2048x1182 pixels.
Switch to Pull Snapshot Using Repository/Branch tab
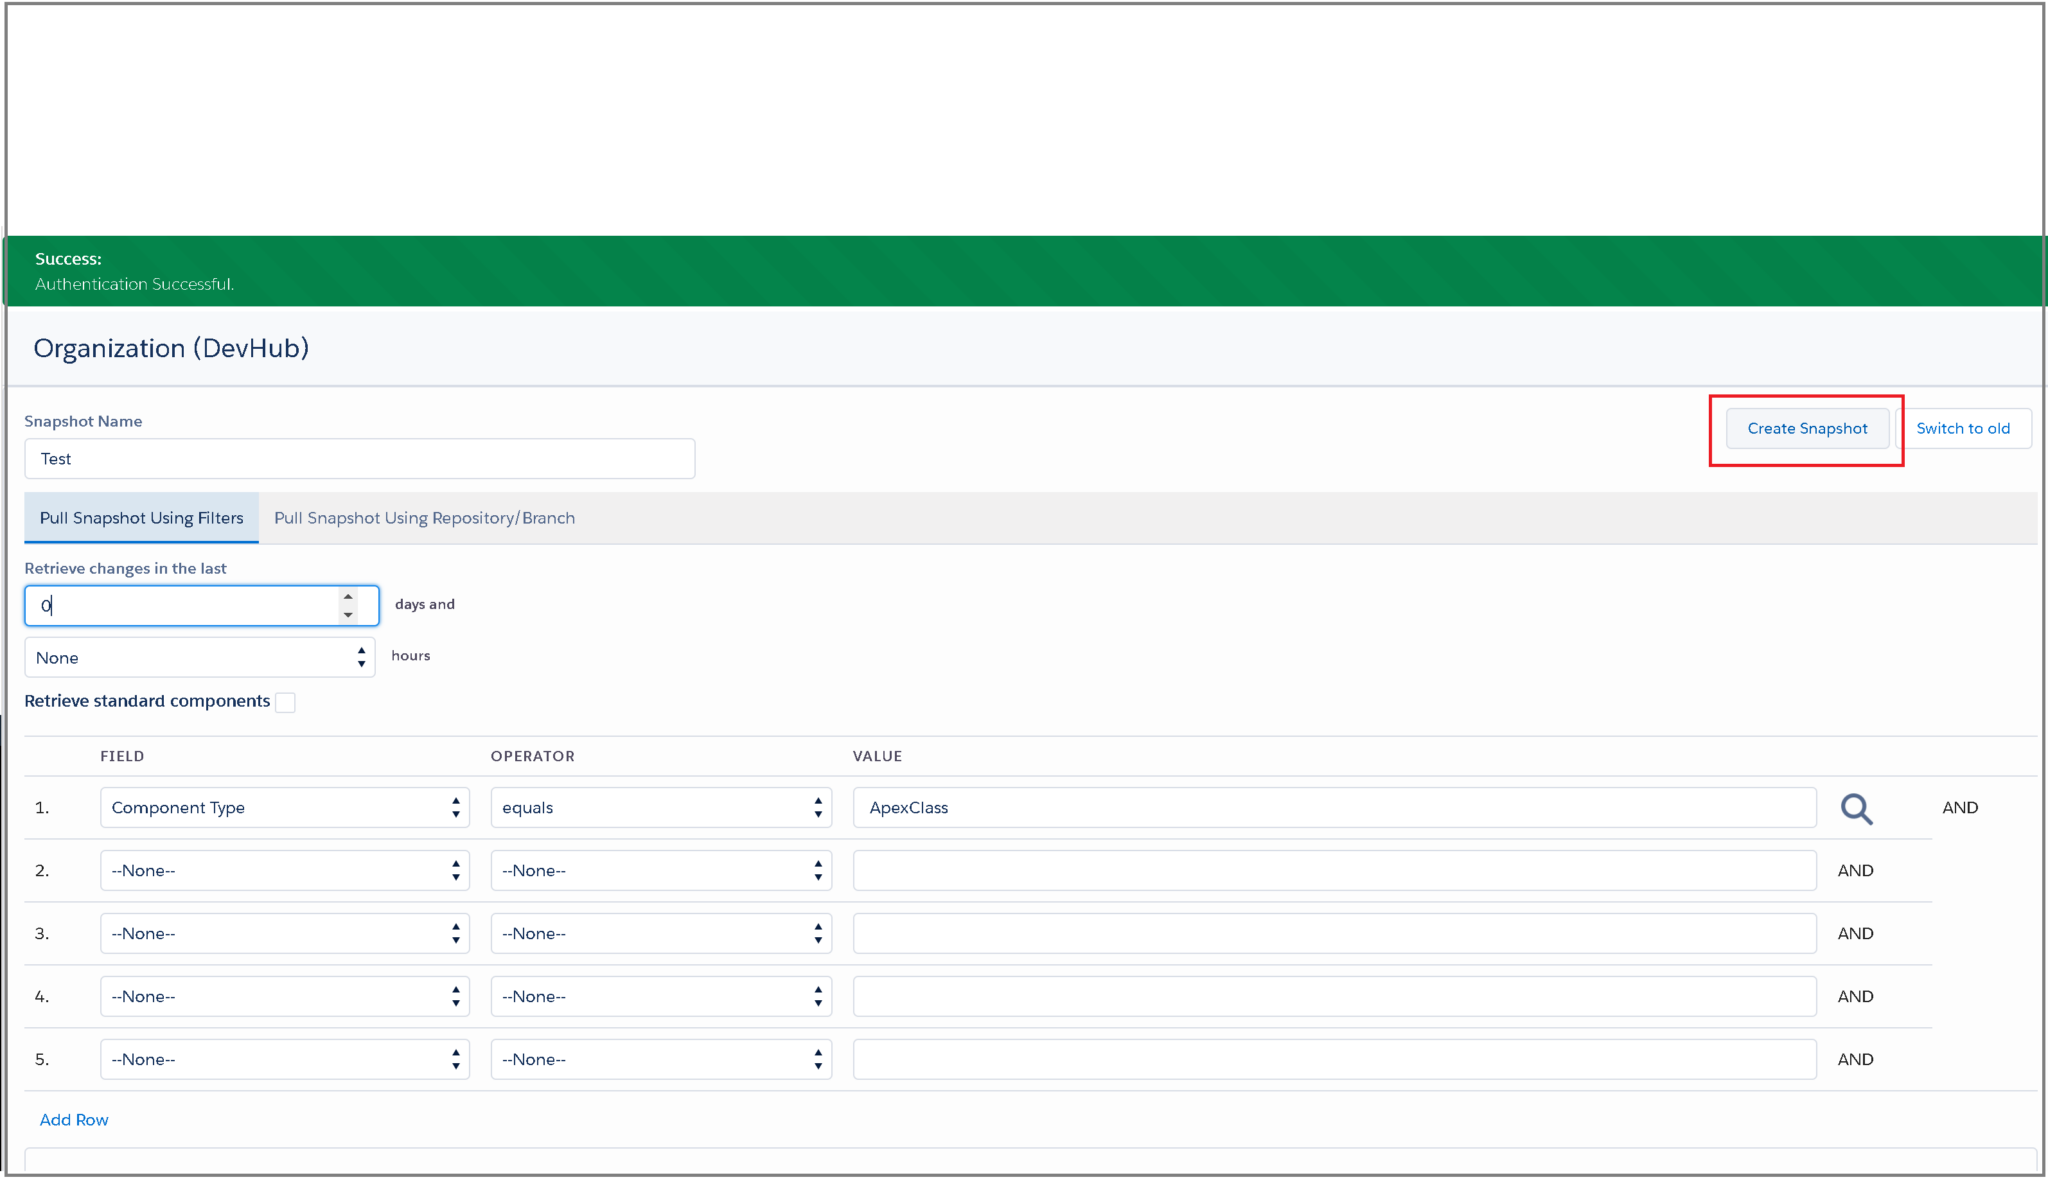point(424,518)
